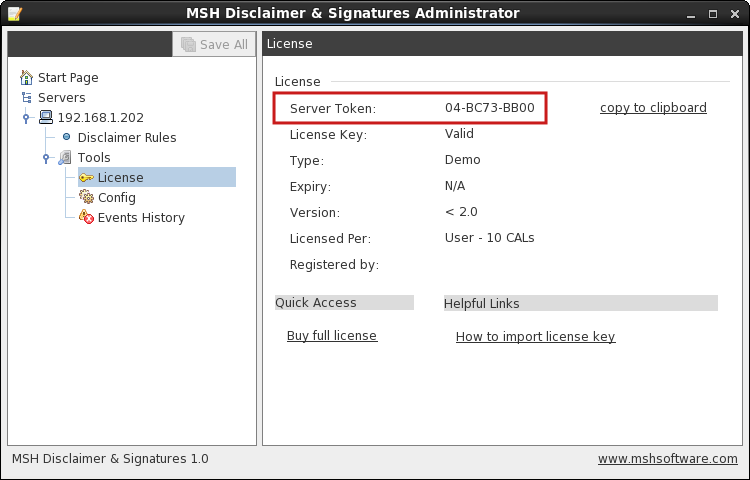
Task: Open the Config tree item
Action: pyautogui.click(x=117, y=197)
